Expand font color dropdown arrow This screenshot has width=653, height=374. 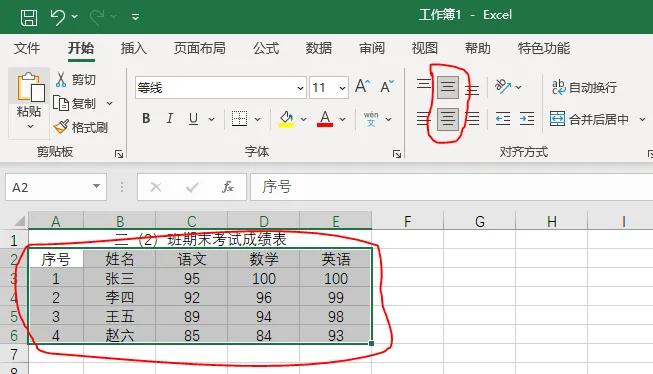point(342,120)
